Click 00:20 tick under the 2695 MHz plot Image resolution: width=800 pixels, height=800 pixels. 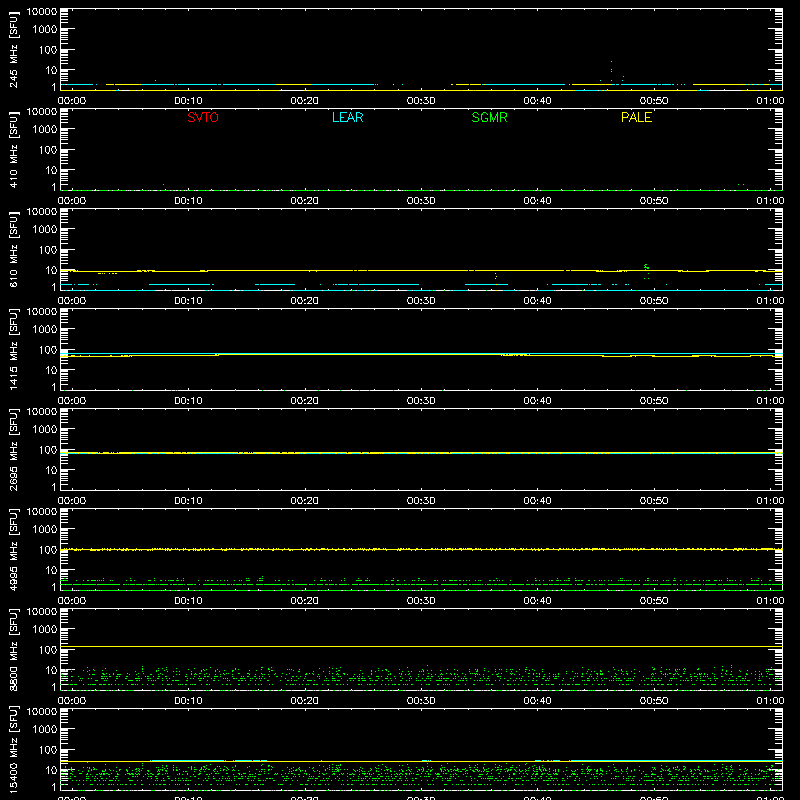[305, 501]
